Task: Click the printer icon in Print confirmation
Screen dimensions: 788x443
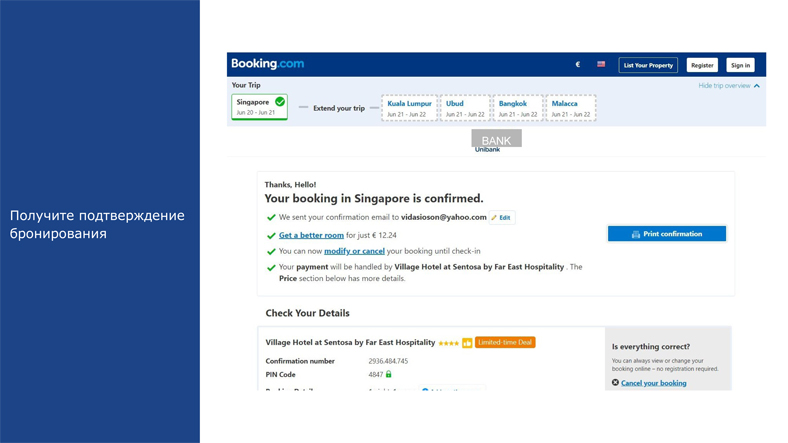Action: click(636, 234)
